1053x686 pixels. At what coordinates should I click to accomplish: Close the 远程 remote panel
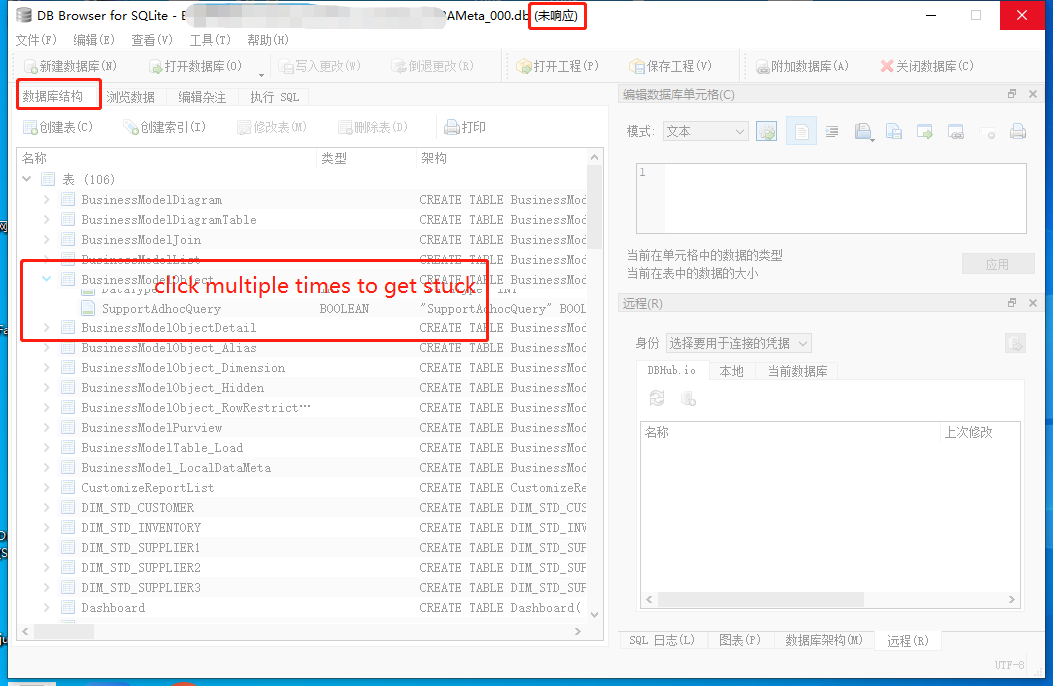click(x=1033, y=303)
